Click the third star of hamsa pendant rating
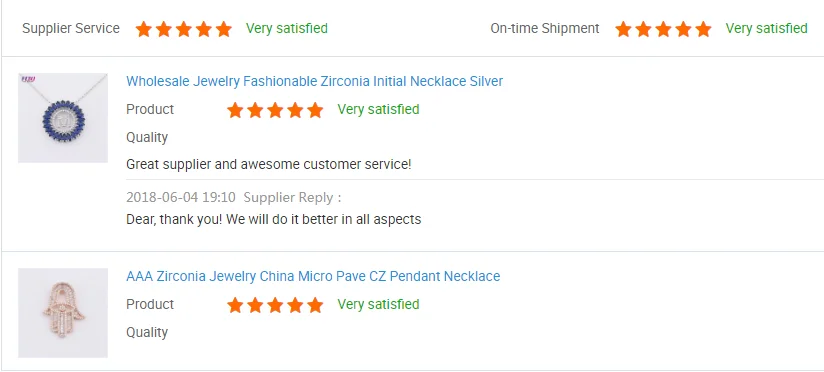824x372 pixels. tap(275, 305)
